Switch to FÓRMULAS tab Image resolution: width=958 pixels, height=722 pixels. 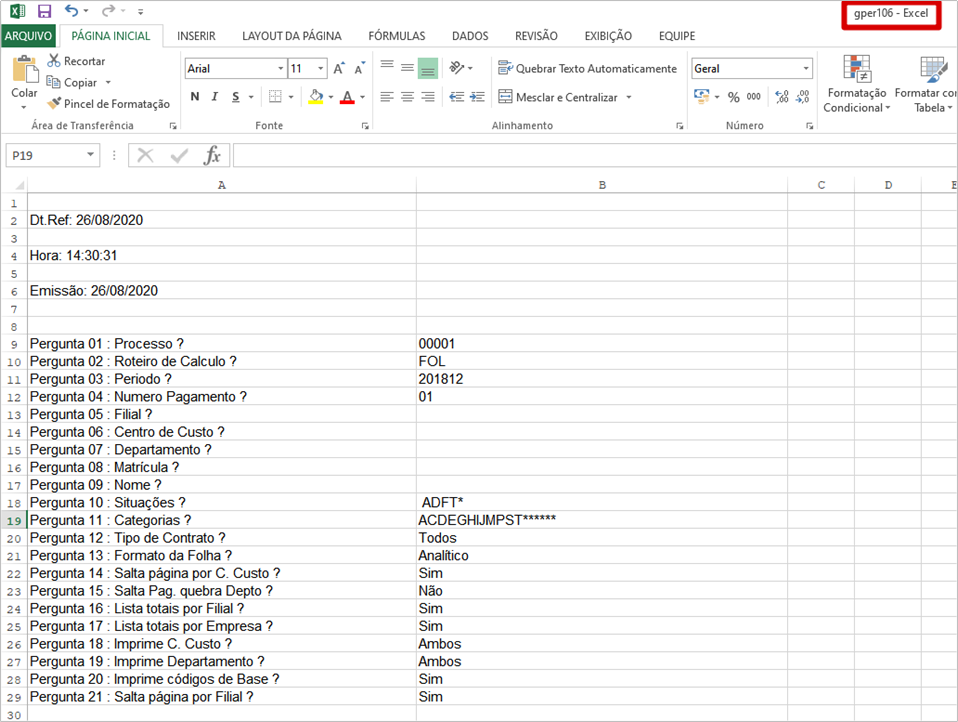[397, 36]
